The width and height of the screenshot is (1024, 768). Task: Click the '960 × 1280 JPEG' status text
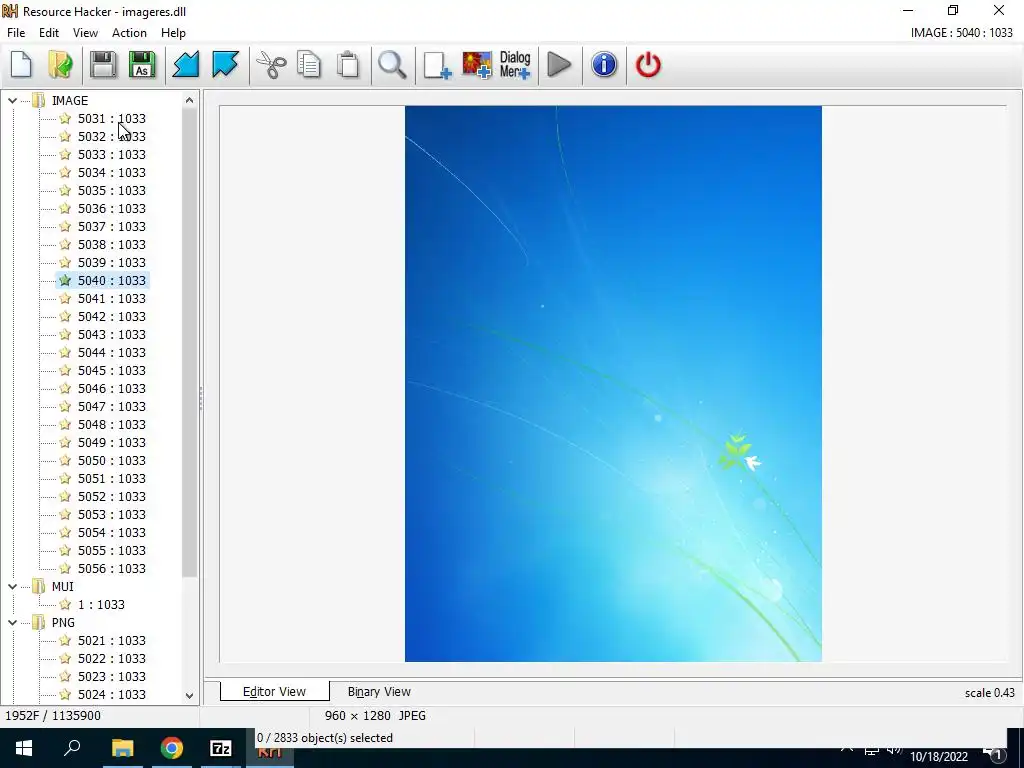tap(376, 716)
